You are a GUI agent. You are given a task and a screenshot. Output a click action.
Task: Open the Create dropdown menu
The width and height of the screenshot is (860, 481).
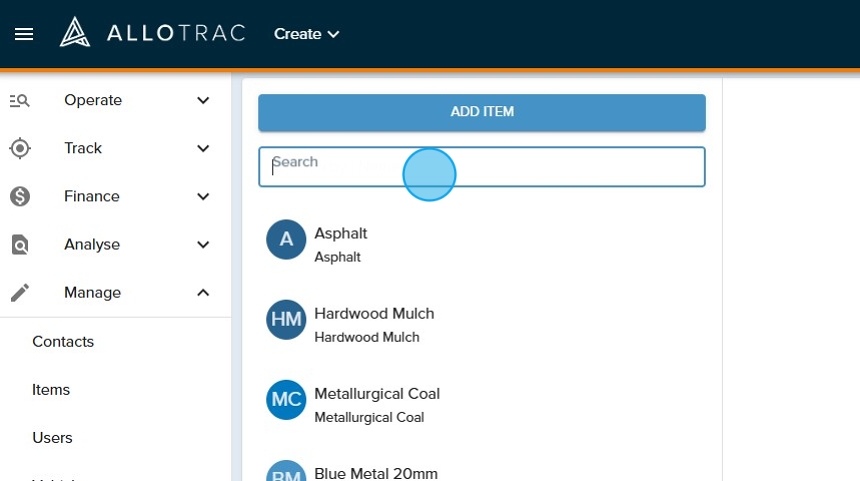pos(306,34)
